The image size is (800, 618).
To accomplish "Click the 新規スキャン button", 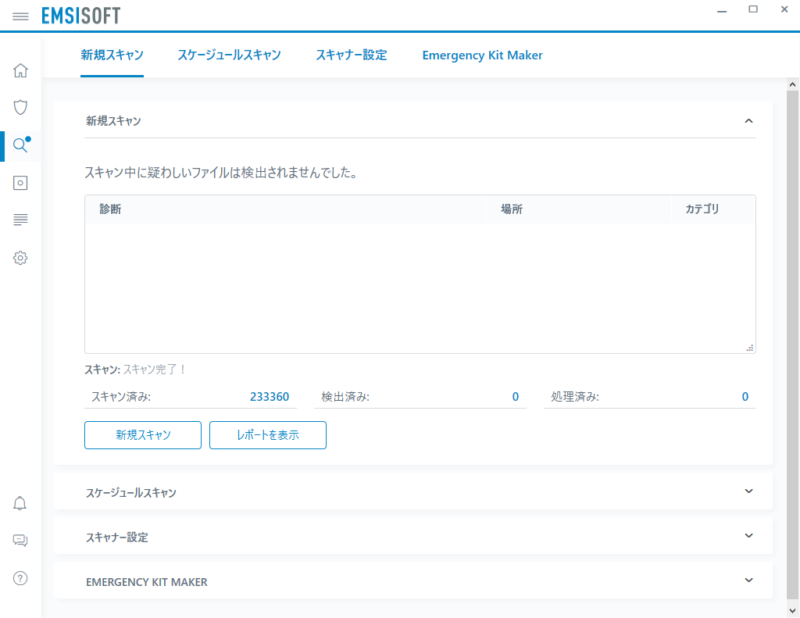I will (143, 435).
